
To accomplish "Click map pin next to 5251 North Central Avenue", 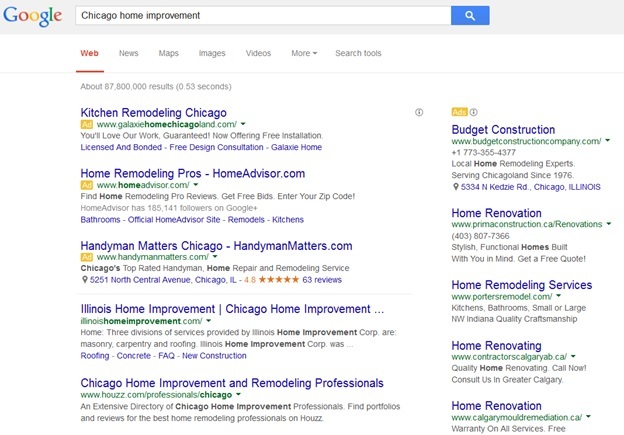I will pos(84,280).
